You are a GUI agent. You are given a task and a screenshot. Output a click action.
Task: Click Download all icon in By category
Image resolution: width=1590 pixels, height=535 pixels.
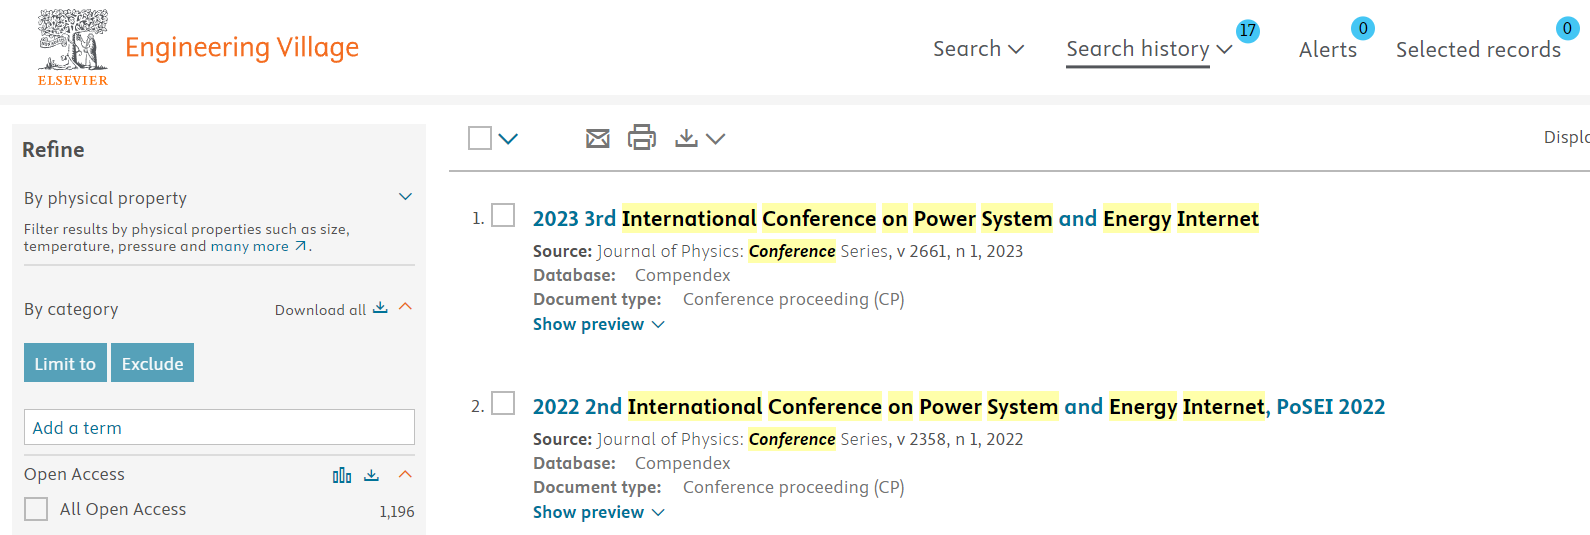(380, 308)
